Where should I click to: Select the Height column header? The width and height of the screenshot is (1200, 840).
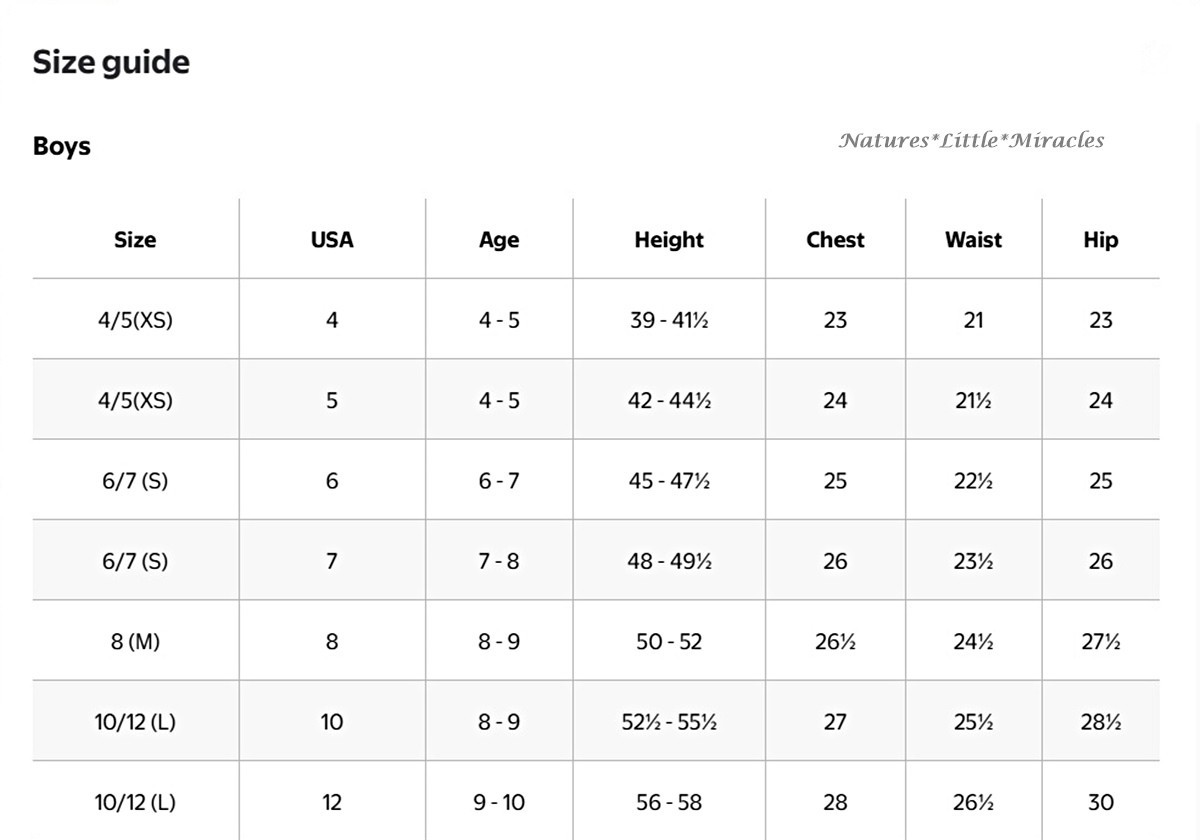tap(669, 240)
